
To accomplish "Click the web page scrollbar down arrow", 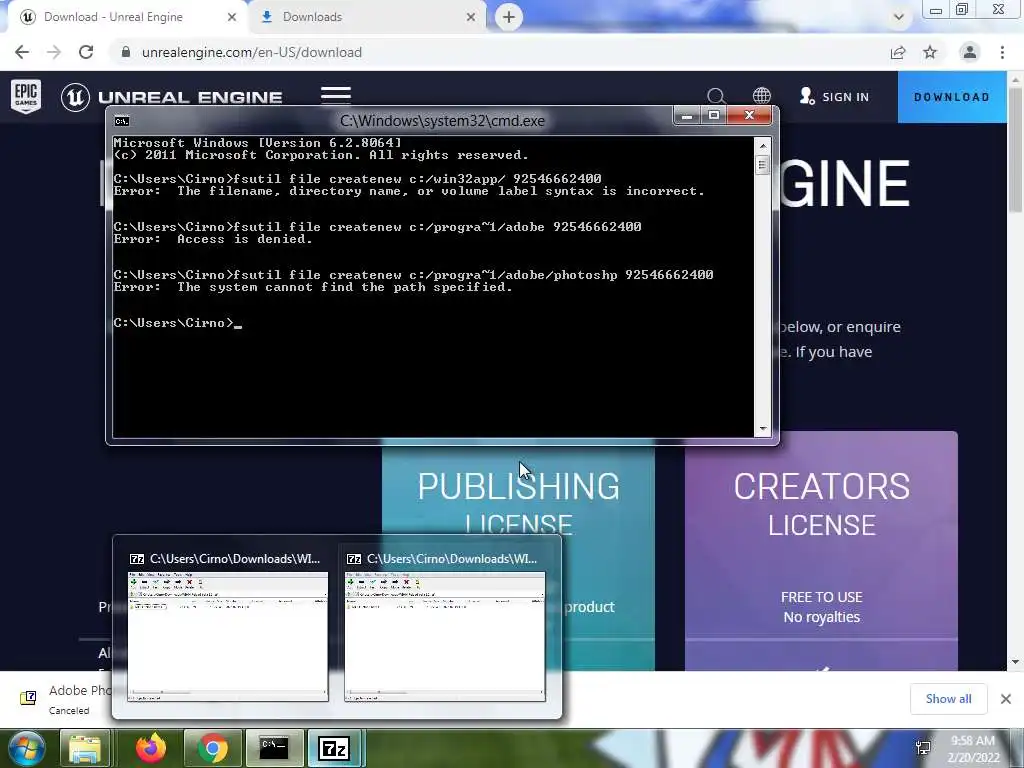I will click(1015, 662).
